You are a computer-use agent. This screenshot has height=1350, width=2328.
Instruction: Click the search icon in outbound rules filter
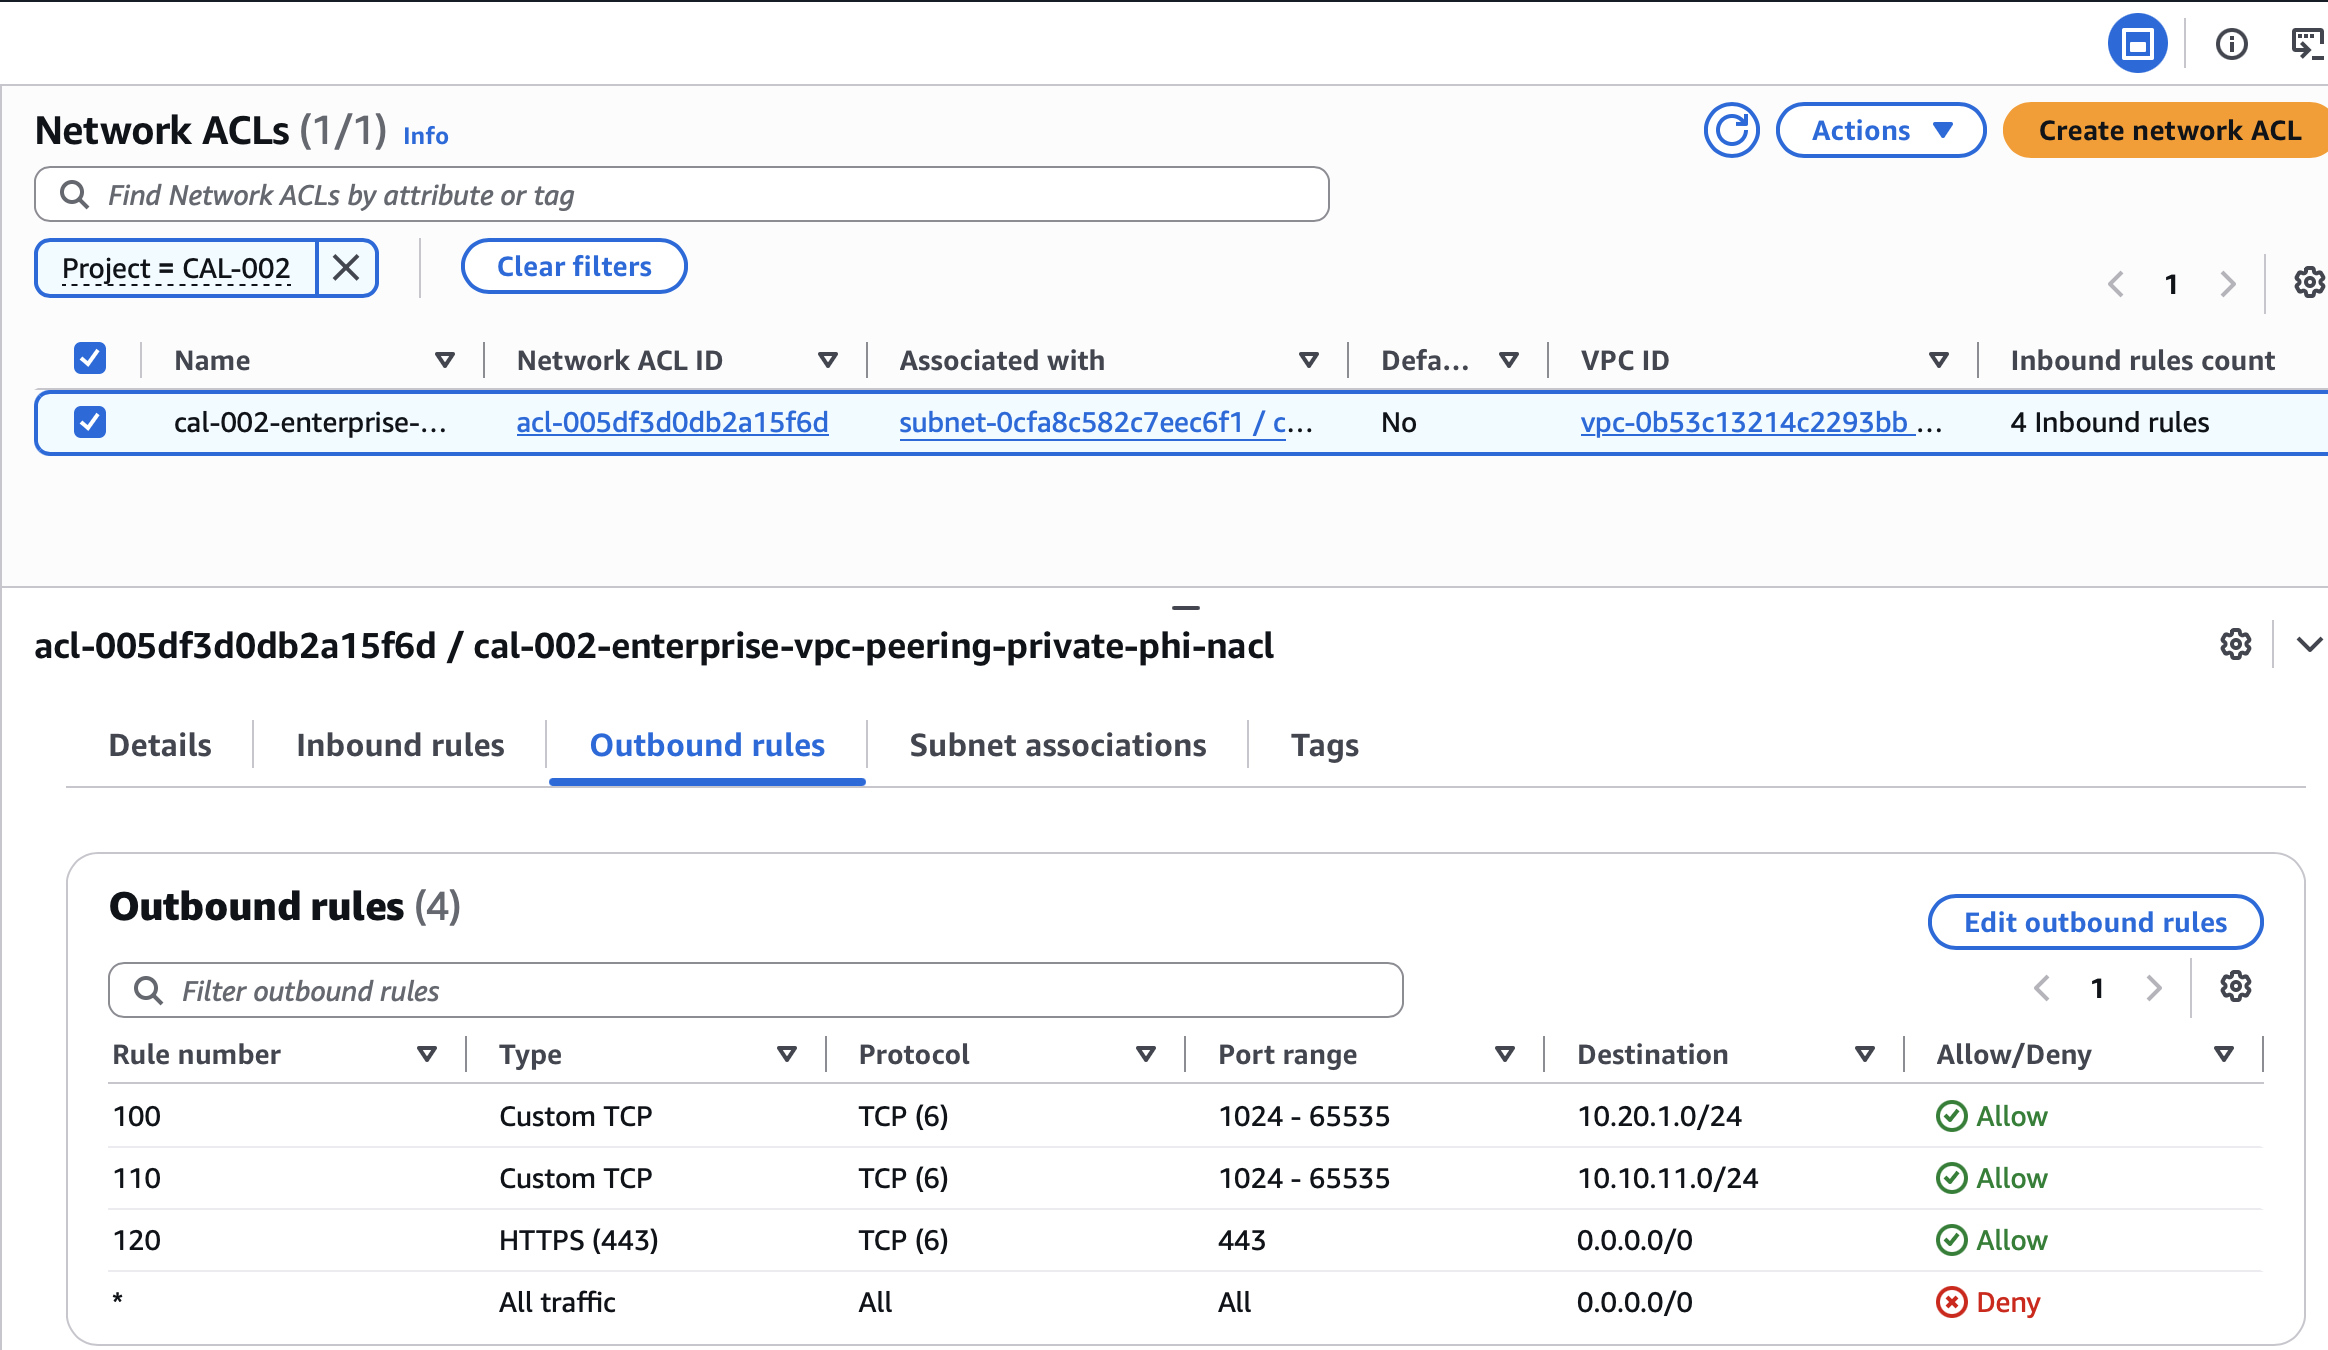pyautogui.click(x=148, y=990)
